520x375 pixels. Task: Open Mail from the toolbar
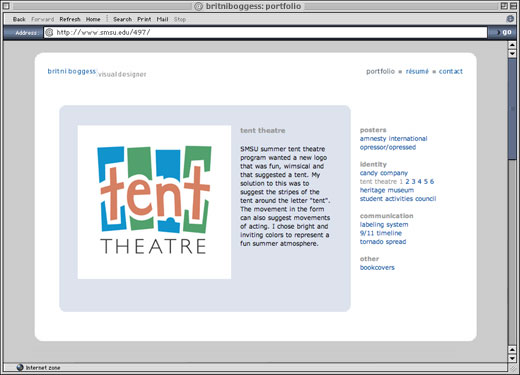point(162,19)
